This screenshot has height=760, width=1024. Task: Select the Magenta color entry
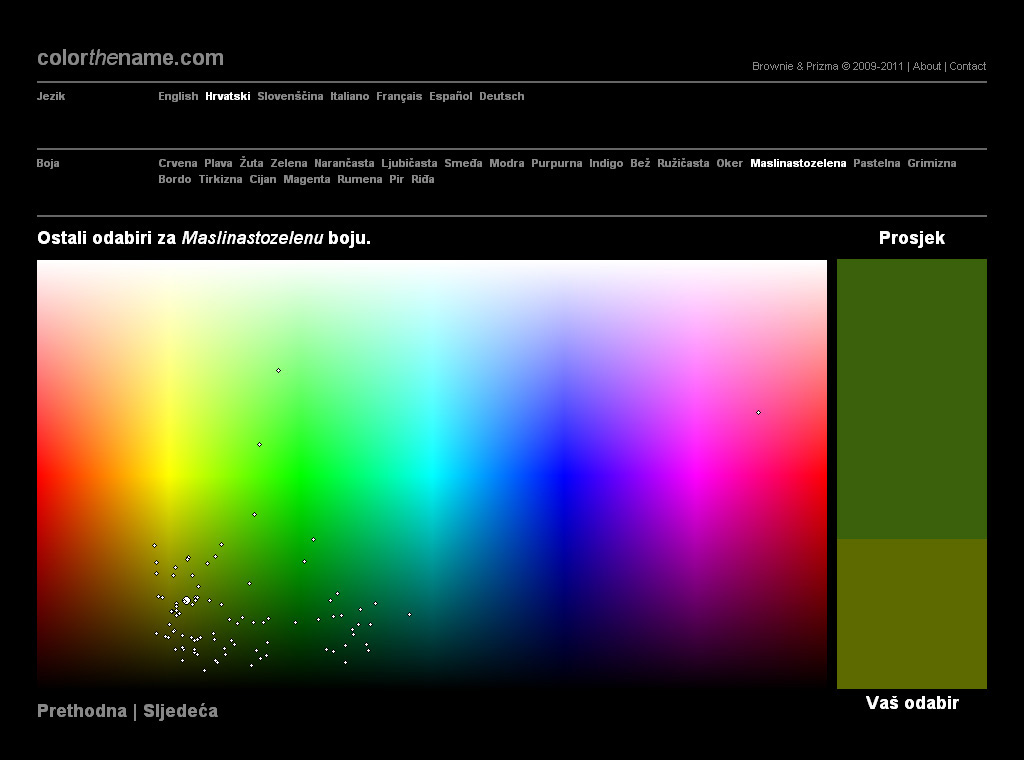click(x=306, y=180)
